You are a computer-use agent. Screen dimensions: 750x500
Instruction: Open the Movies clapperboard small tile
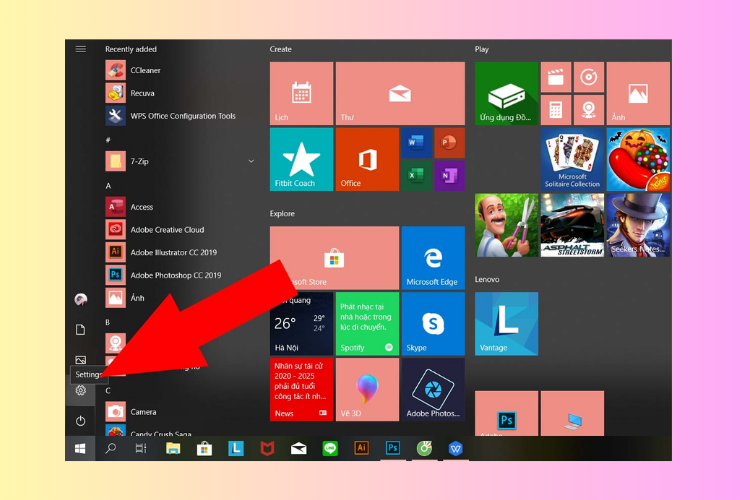tap(556, 77)
